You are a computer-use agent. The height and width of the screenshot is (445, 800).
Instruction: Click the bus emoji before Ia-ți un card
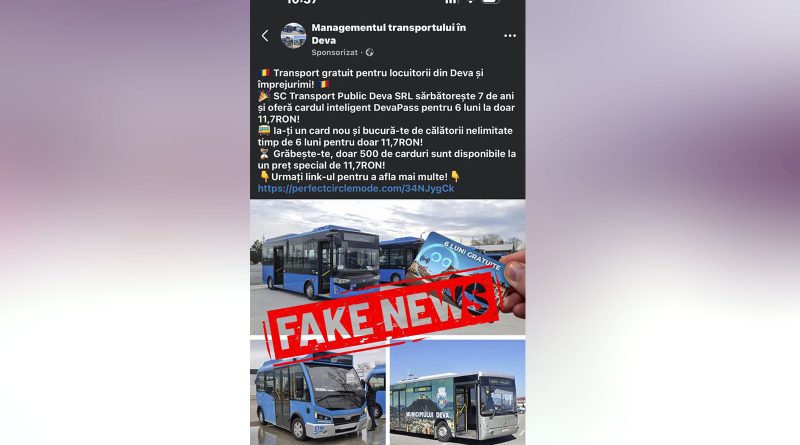tap(264, 131)
